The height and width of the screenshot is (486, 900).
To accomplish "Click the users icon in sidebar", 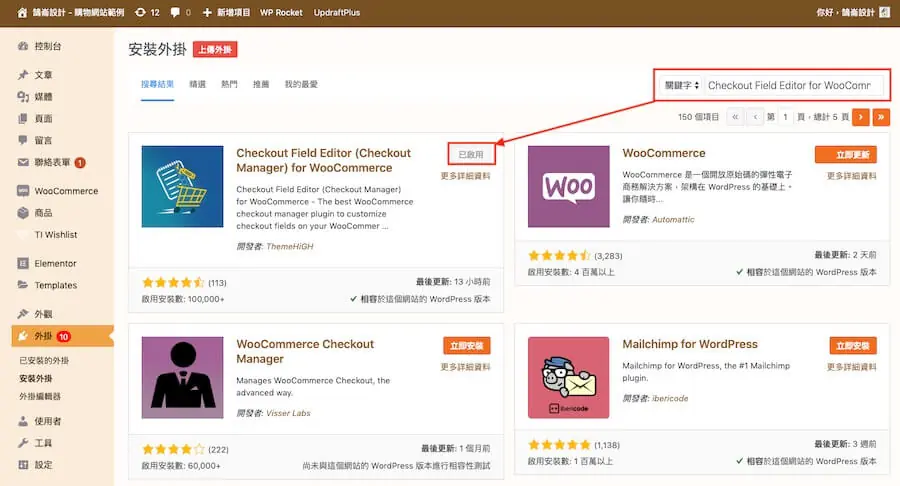I will coord(23,421).
